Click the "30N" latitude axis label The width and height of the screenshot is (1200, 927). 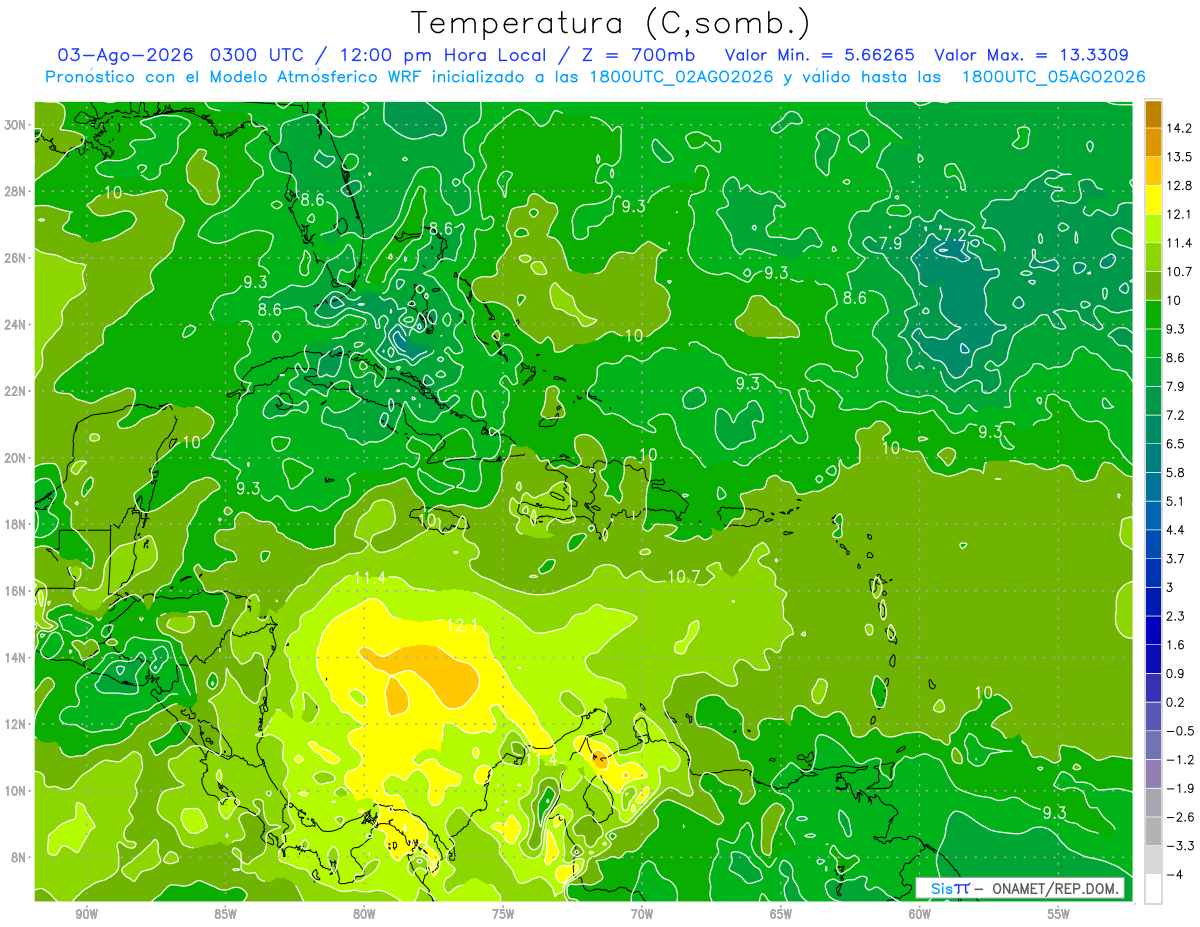point(17,125)
